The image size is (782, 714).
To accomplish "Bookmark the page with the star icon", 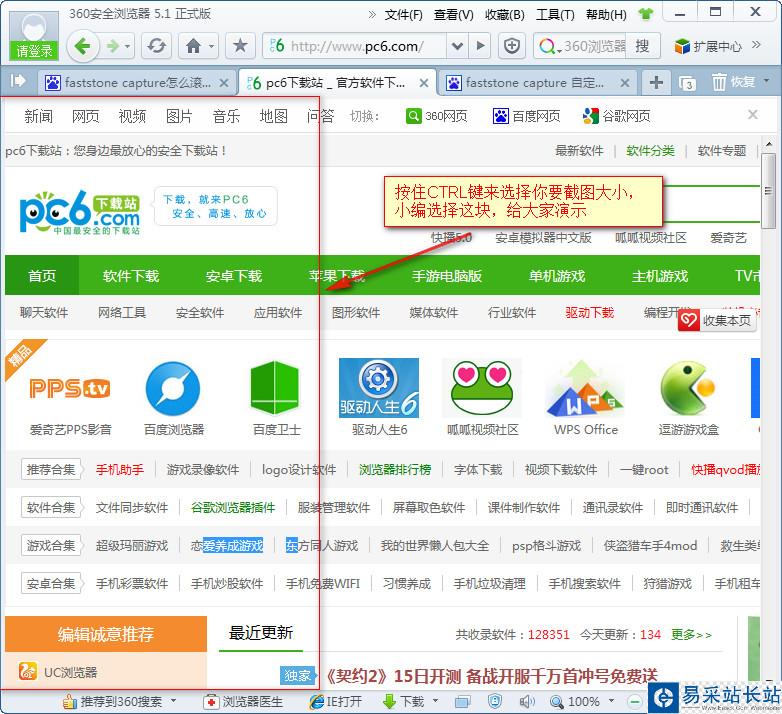I will pos(240,46).
